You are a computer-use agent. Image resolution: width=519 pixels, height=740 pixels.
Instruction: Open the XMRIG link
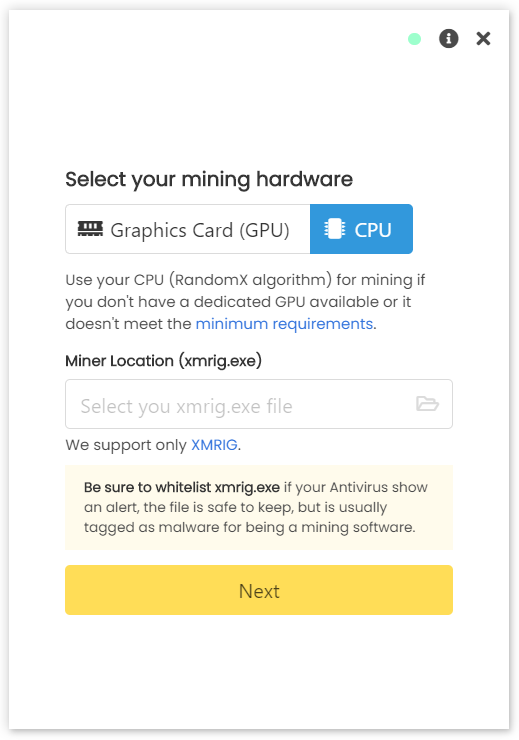click(x=214, y=445)
